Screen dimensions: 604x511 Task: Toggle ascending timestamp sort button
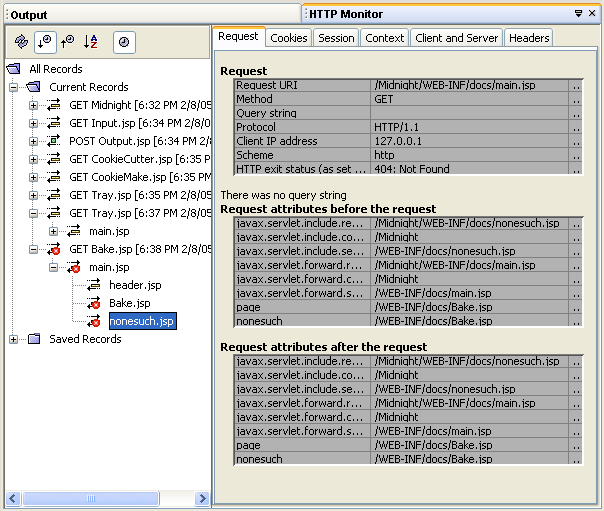click(68, 42)
